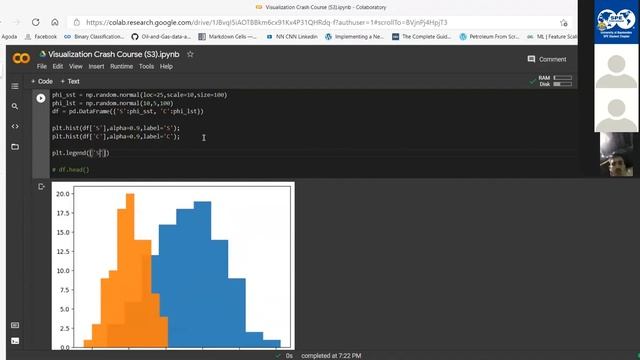640x360 pixels.
Task: Click the phi_sst np.random.normal code line
Action: (x=140, y=95)
